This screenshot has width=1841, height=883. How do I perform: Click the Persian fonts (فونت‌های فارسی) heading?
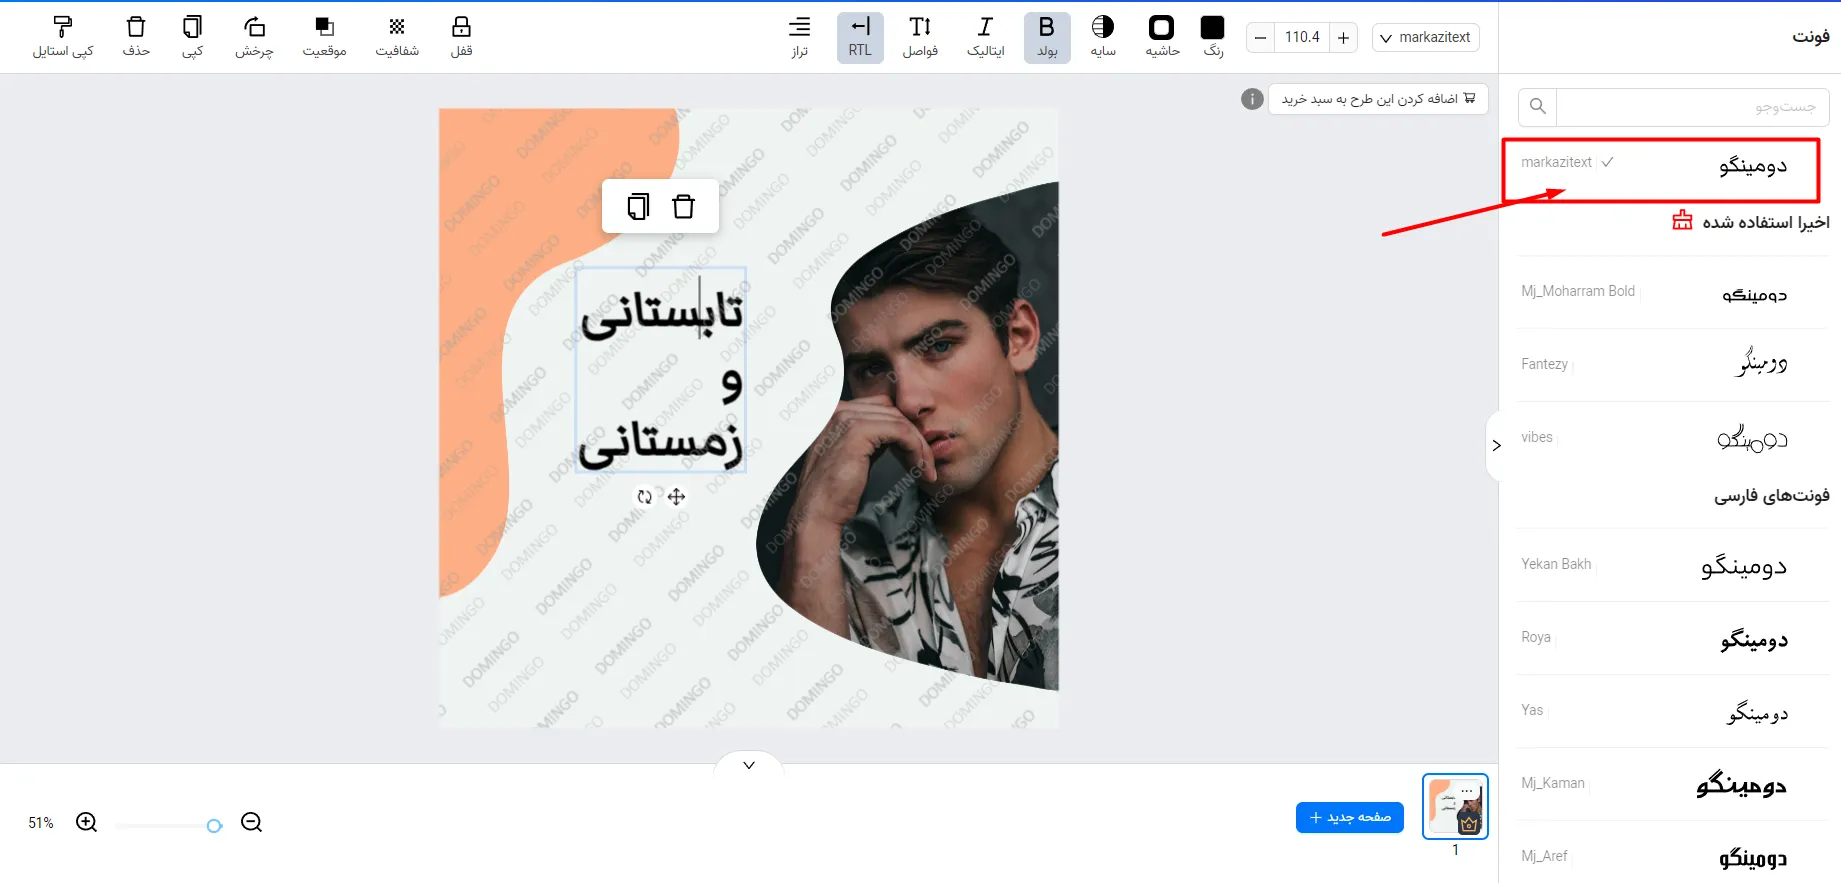1772,495
